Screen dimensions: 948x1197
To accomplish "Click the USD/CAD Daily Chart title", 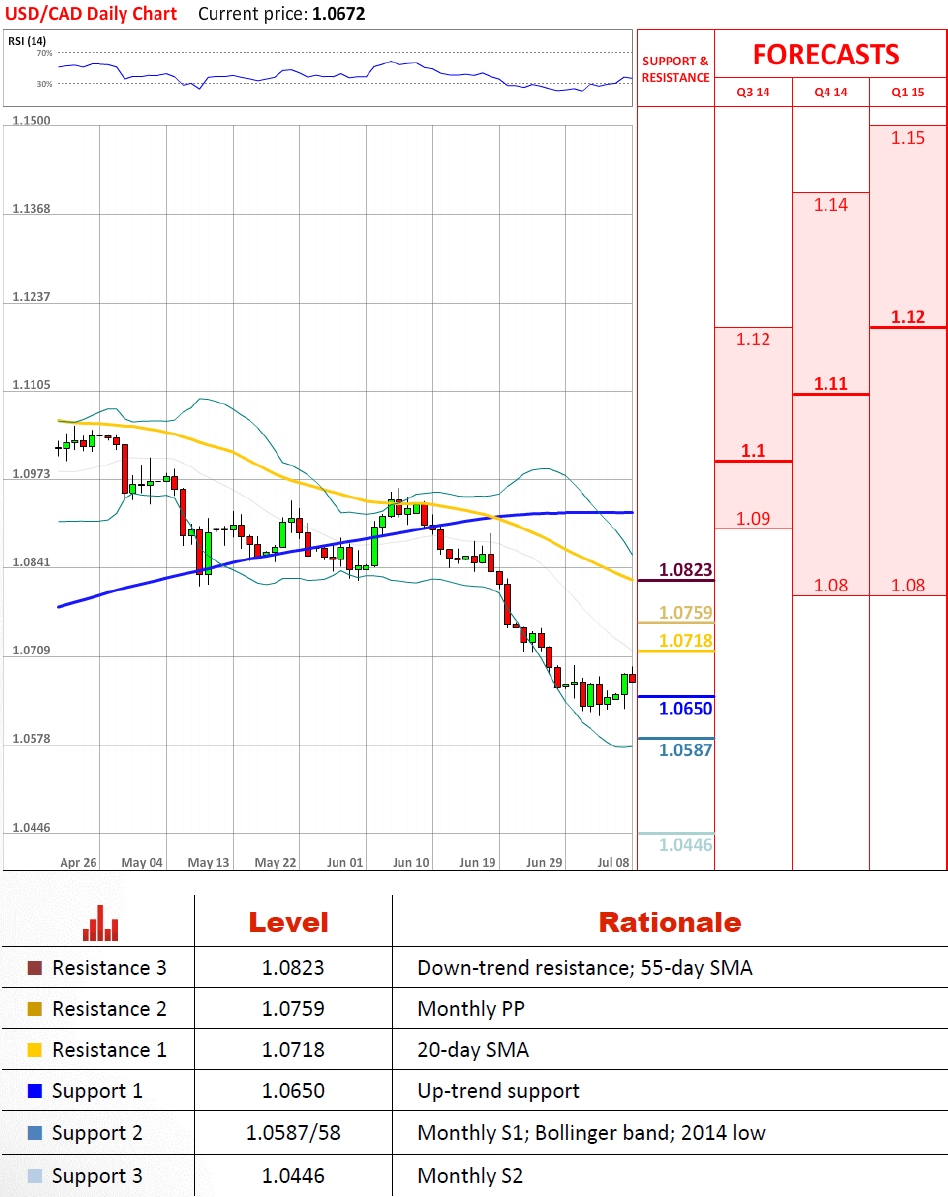I will click(x=91, y=14).
